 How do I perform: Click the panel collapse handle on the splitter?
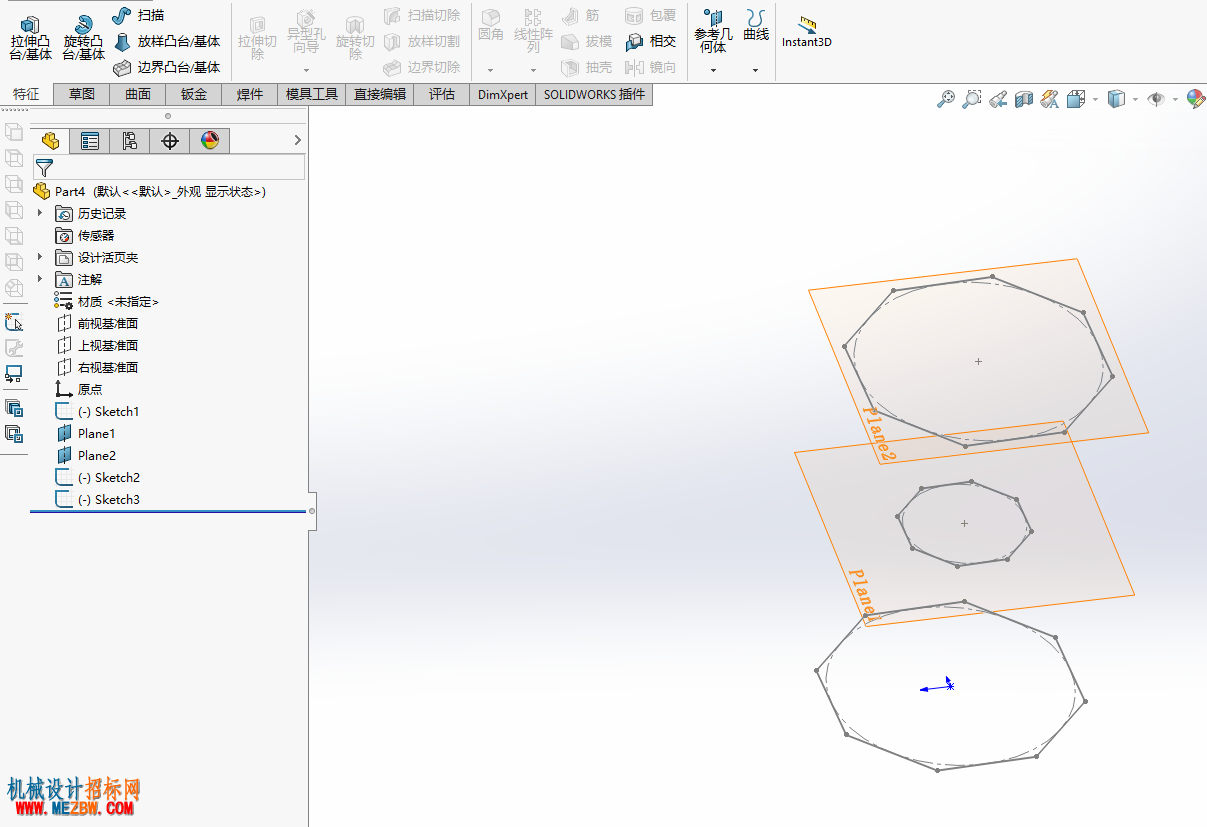point(312,511)
